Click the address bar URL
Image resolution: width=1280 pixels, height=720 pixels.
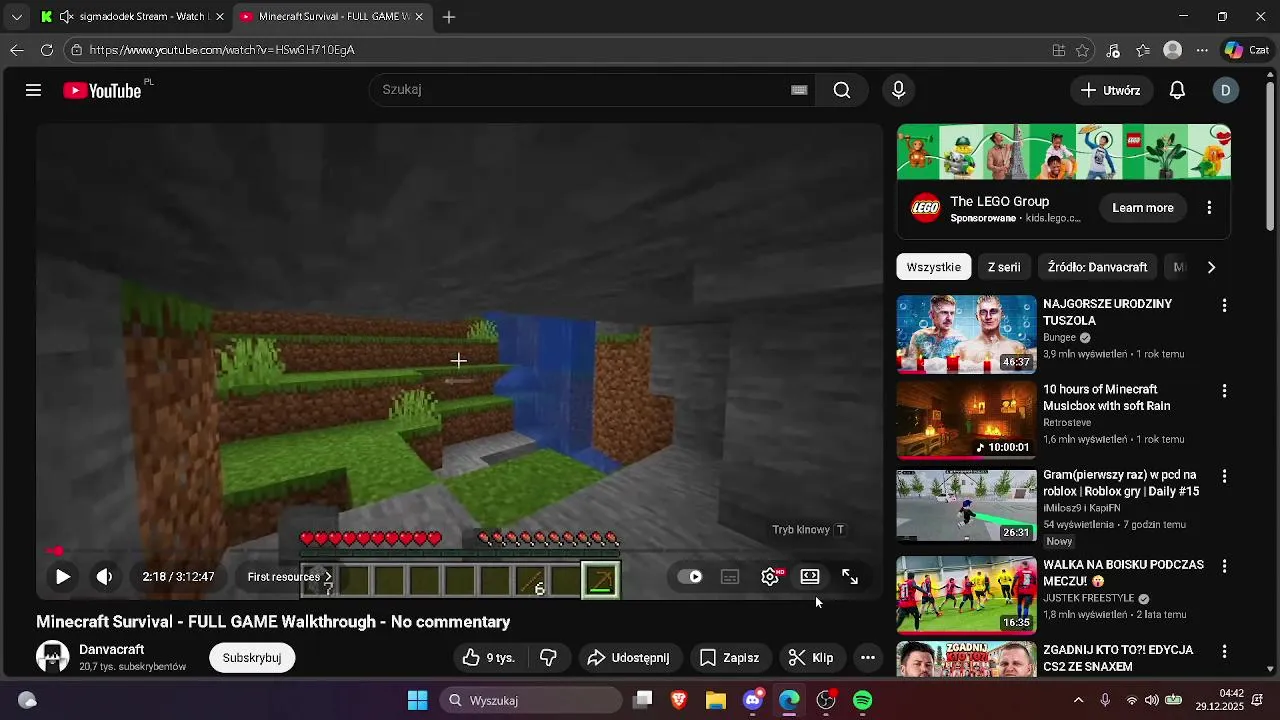pos(222,50)
